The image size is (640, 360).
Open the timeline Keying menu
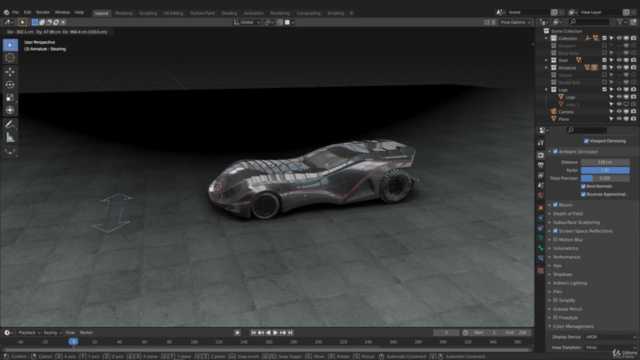click(52, 333)
